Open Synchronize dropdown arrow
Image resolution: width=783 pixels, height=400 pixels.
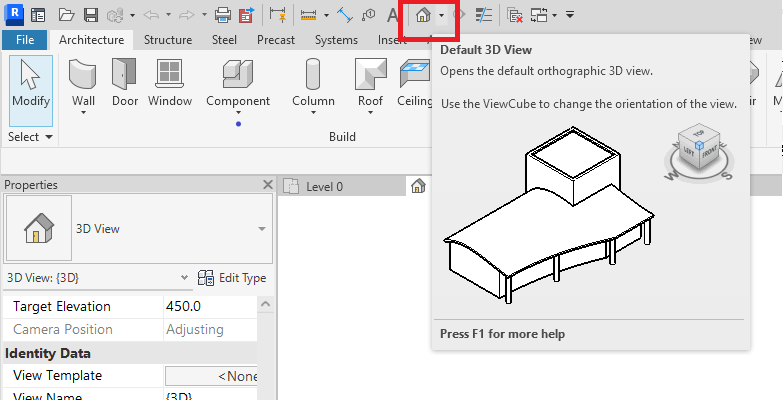[132, 15]
